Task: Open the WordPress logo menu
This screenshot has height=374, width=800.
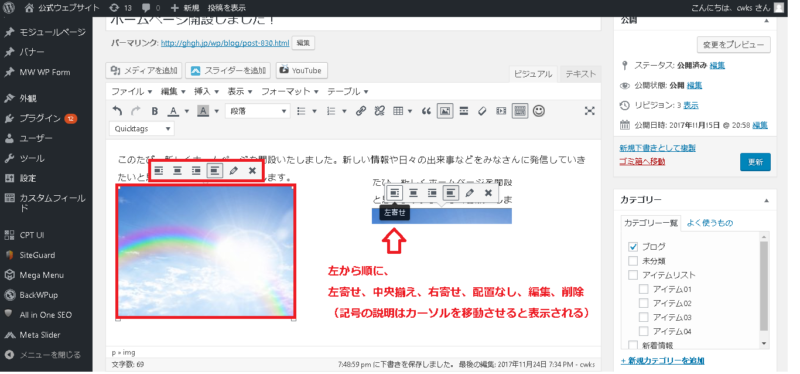Action: tap(9, 8)
